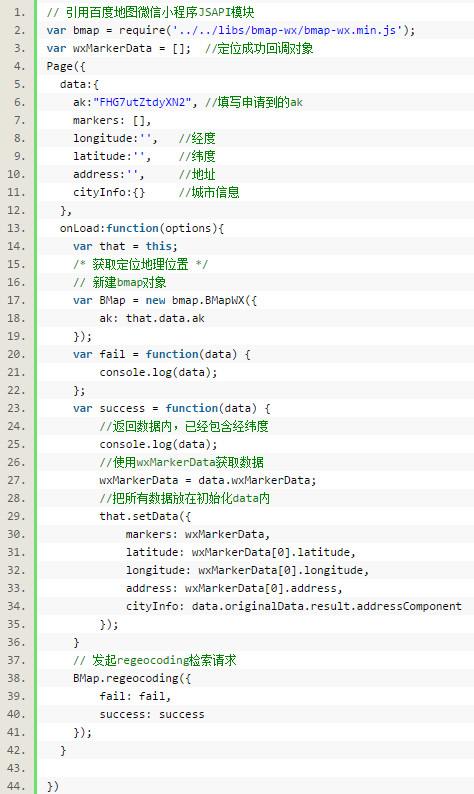The image size is (474, 794).
Task: Click the ak string "FHG7utZtdyXN2"
Action: click(x=142, y=102)
